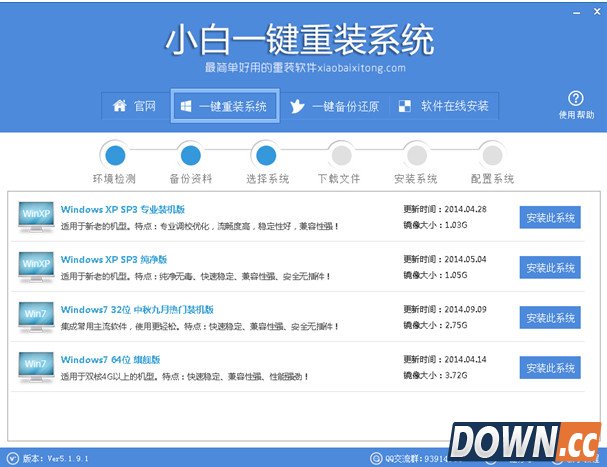Click Windows7 64位 旗舰版 title link
The image size is (607, 467).
click(x=109, y=359)
